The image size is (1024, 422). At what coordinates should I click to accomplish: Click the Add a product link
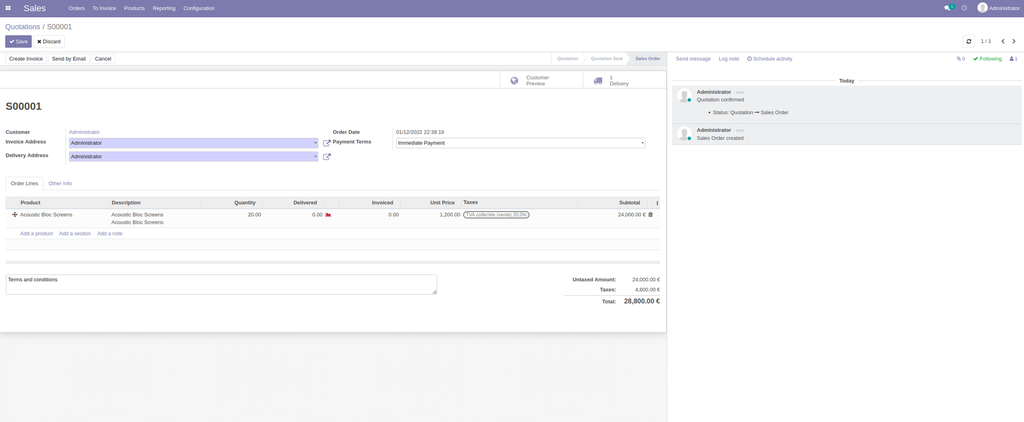pos(36,233)
